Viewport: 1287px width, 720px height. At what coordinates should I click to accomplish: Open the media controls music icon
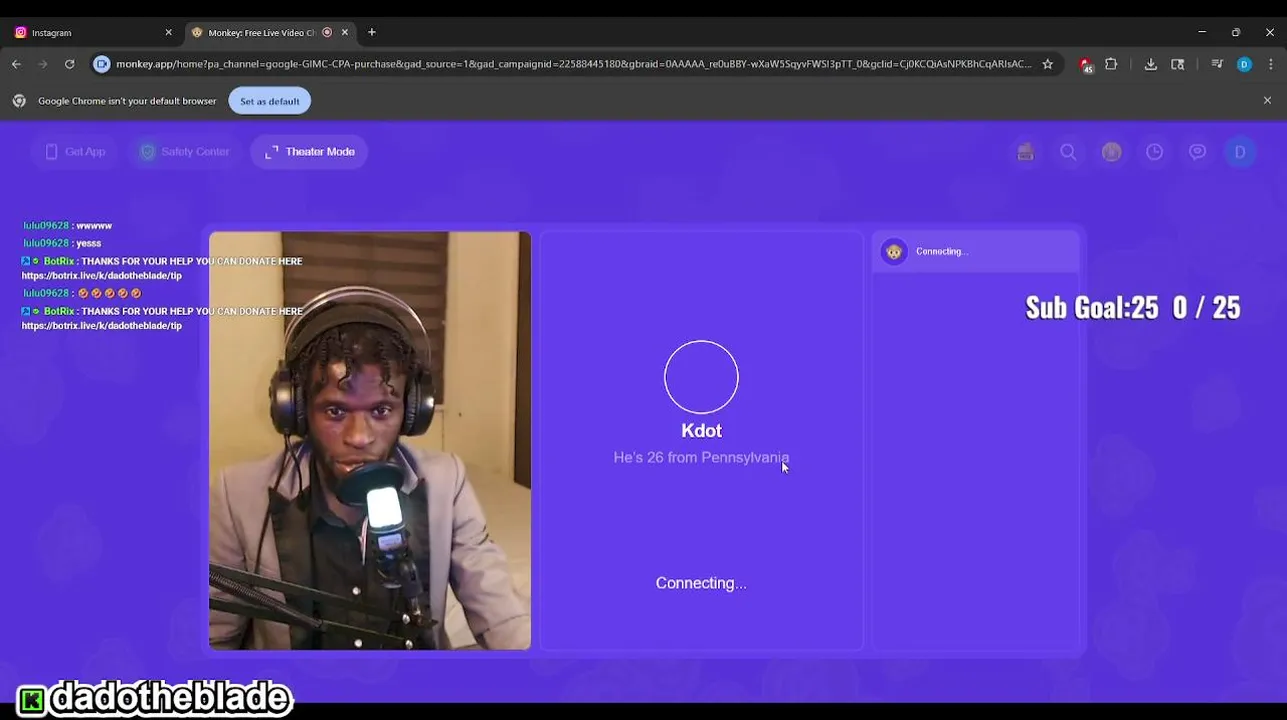[x=1217, y=64]
